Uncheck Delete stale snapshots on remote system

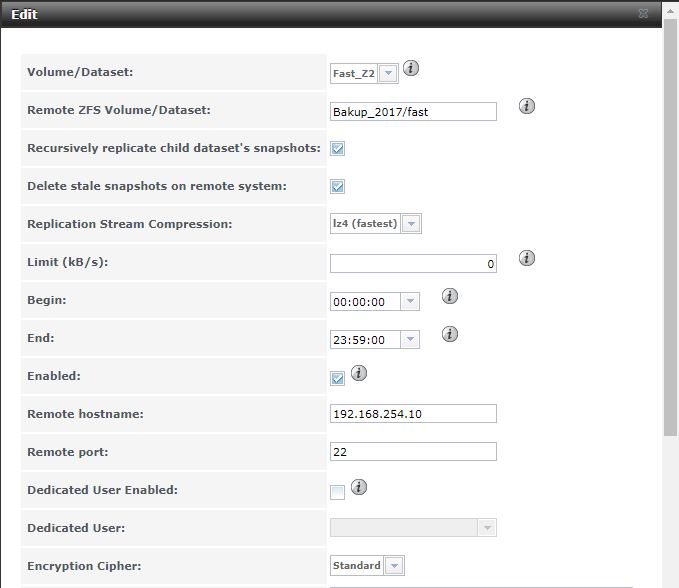pos(337,187)
